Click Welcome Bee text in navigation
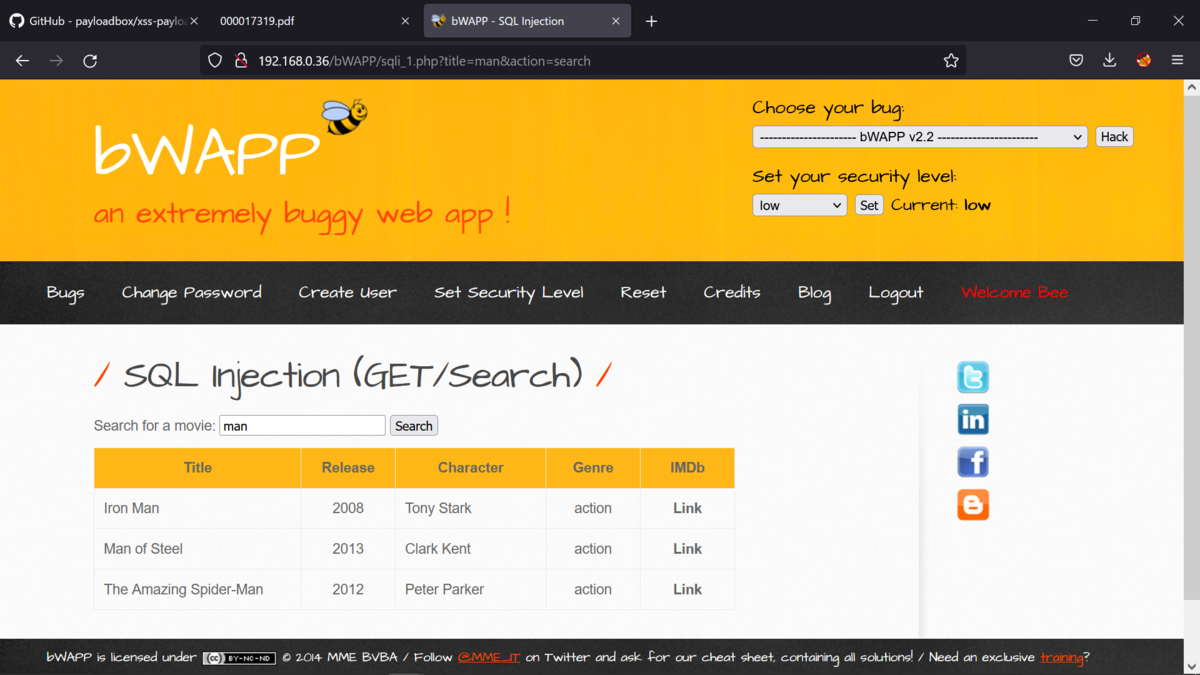 [x=1014, y=293]
